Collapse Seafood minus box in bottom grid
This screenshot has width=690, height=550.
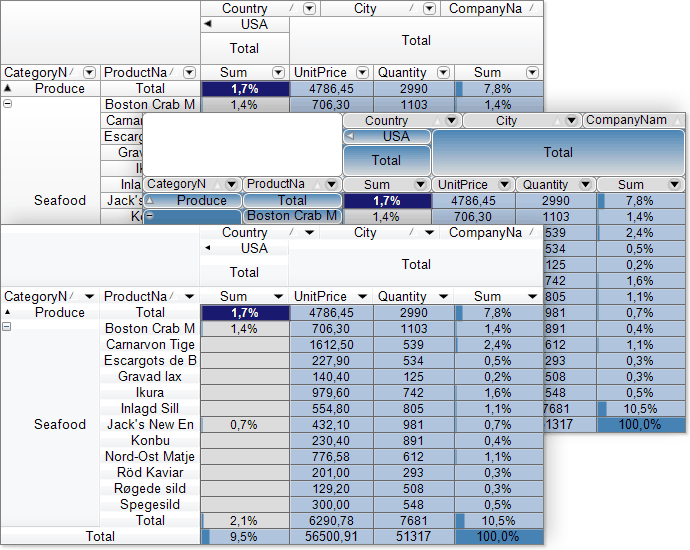(7, 326)
